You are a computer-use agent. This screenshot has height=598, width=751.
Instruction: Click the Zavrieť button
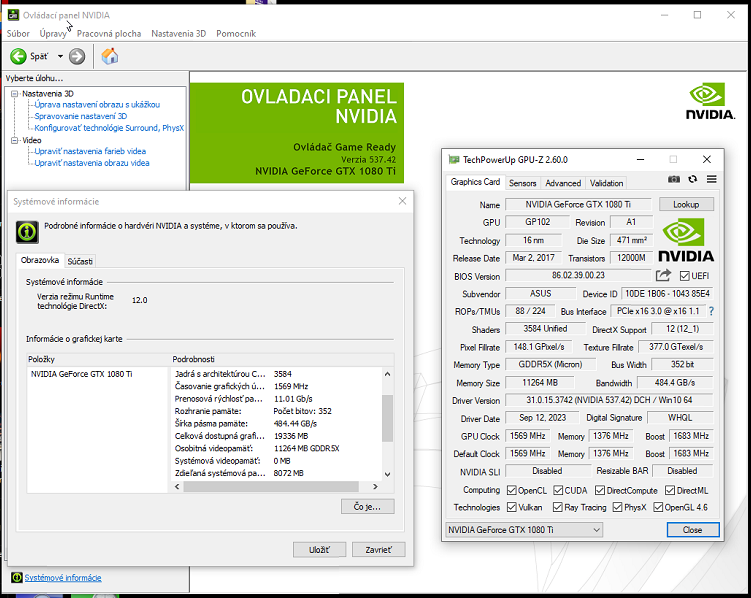point(378,550)
